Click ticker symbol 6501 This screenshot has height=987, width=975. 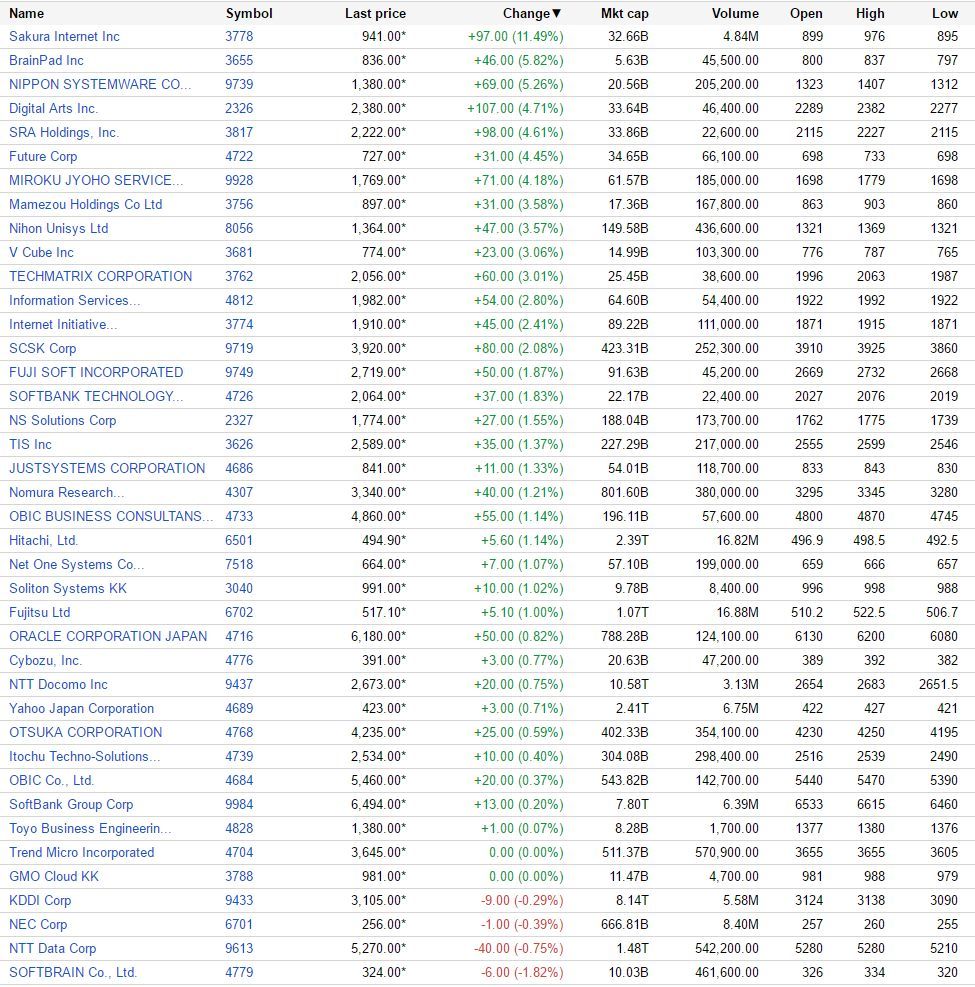(239, 540)
